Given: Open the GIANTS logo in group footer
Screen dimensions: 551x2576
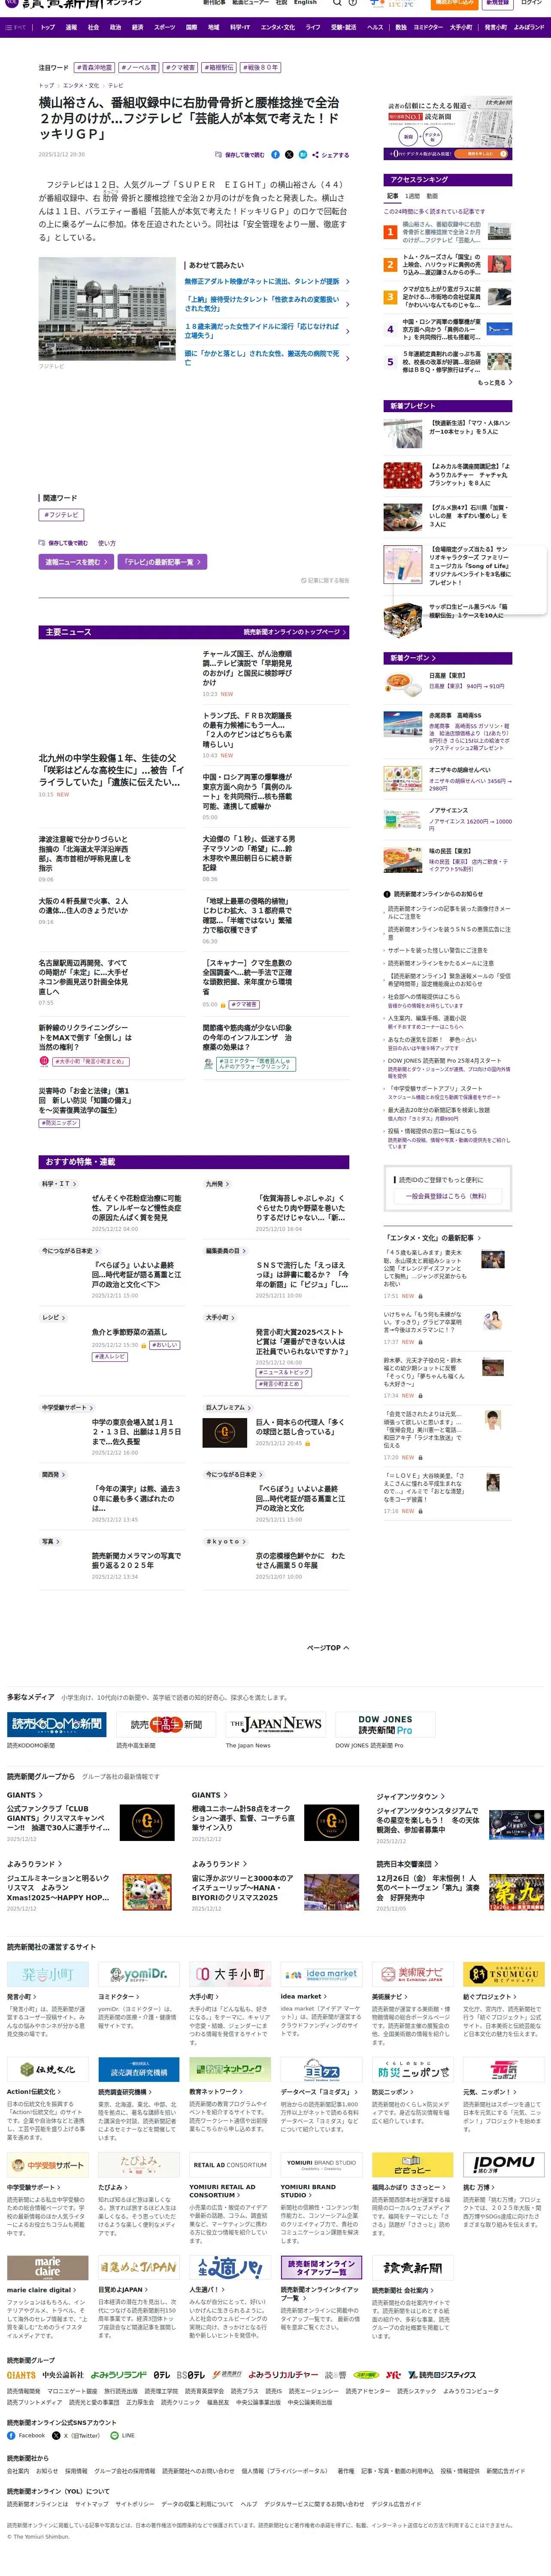Looking at the screenshot, I should coord(21,2374).
